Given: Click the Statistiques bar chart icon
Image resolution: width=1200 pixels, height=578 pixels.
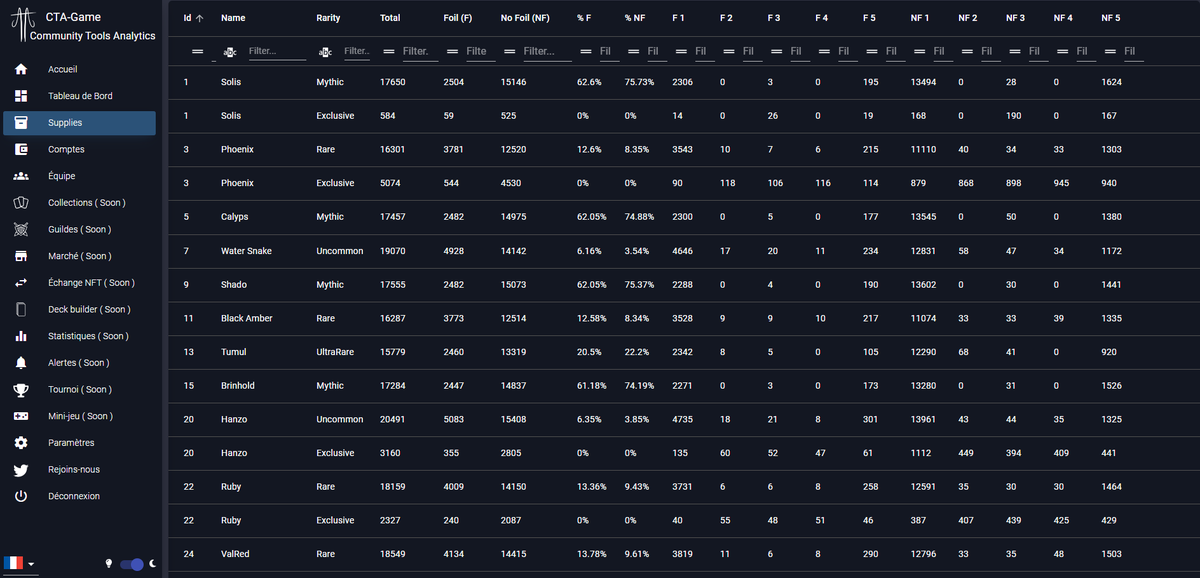Looking at the screenshot, I should click(21, 336).
